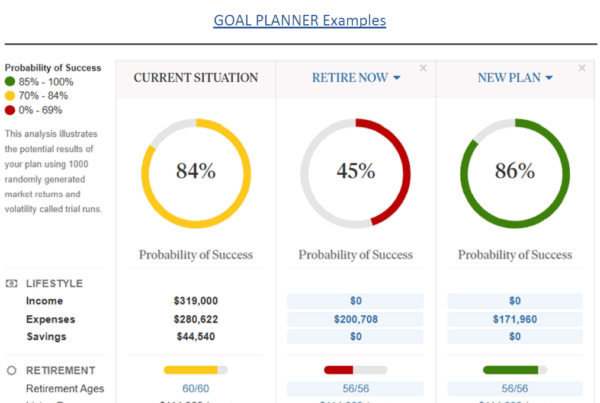The image size is (600, 403).
Task: Open the GOAL PLANNER Examples link
Action: (x=300, y=21)
